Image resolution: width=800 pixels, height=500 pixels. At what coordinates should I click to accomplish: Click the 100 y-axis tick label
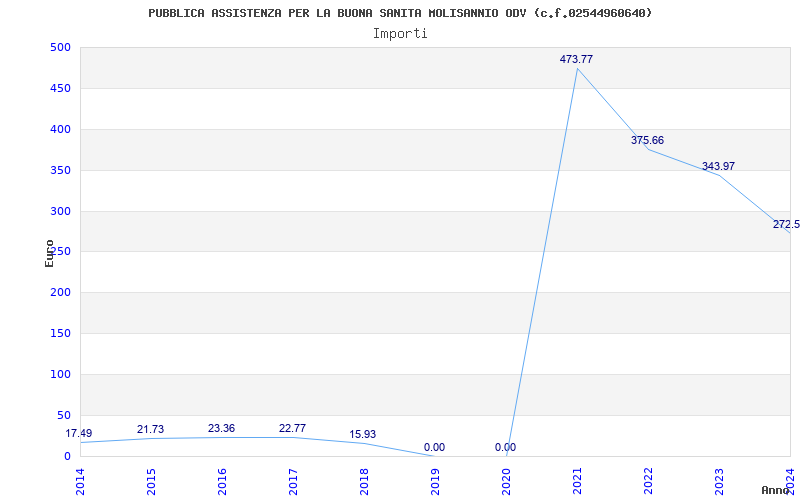(60, 374)
